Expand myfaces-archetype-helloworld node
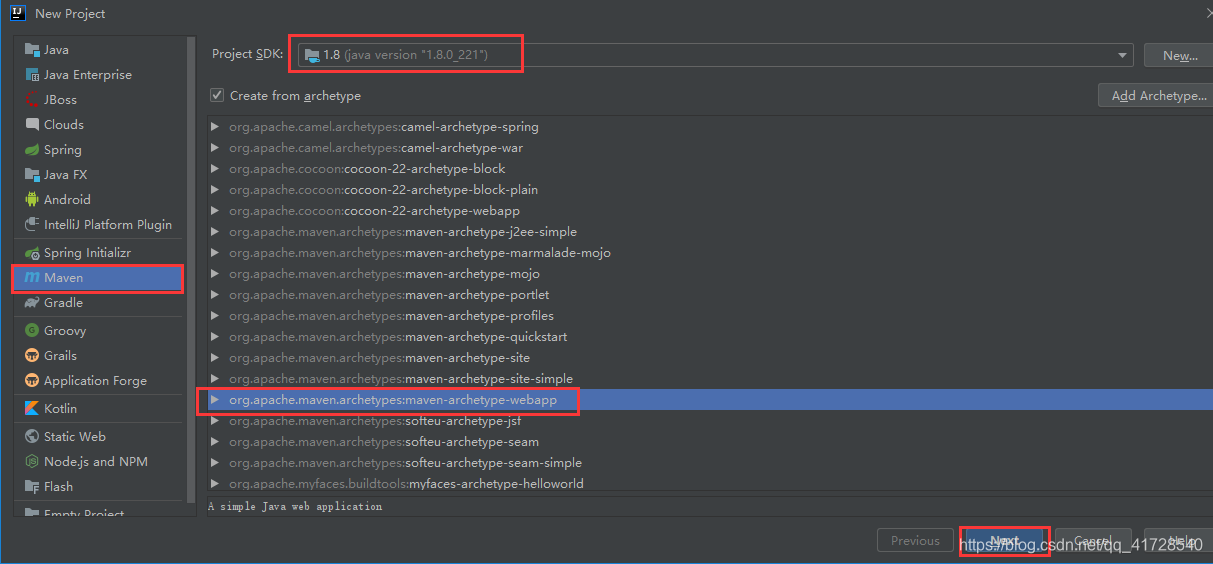Image resolution: width=1213 pixels, height=564 pixels. tap(215, 484)
